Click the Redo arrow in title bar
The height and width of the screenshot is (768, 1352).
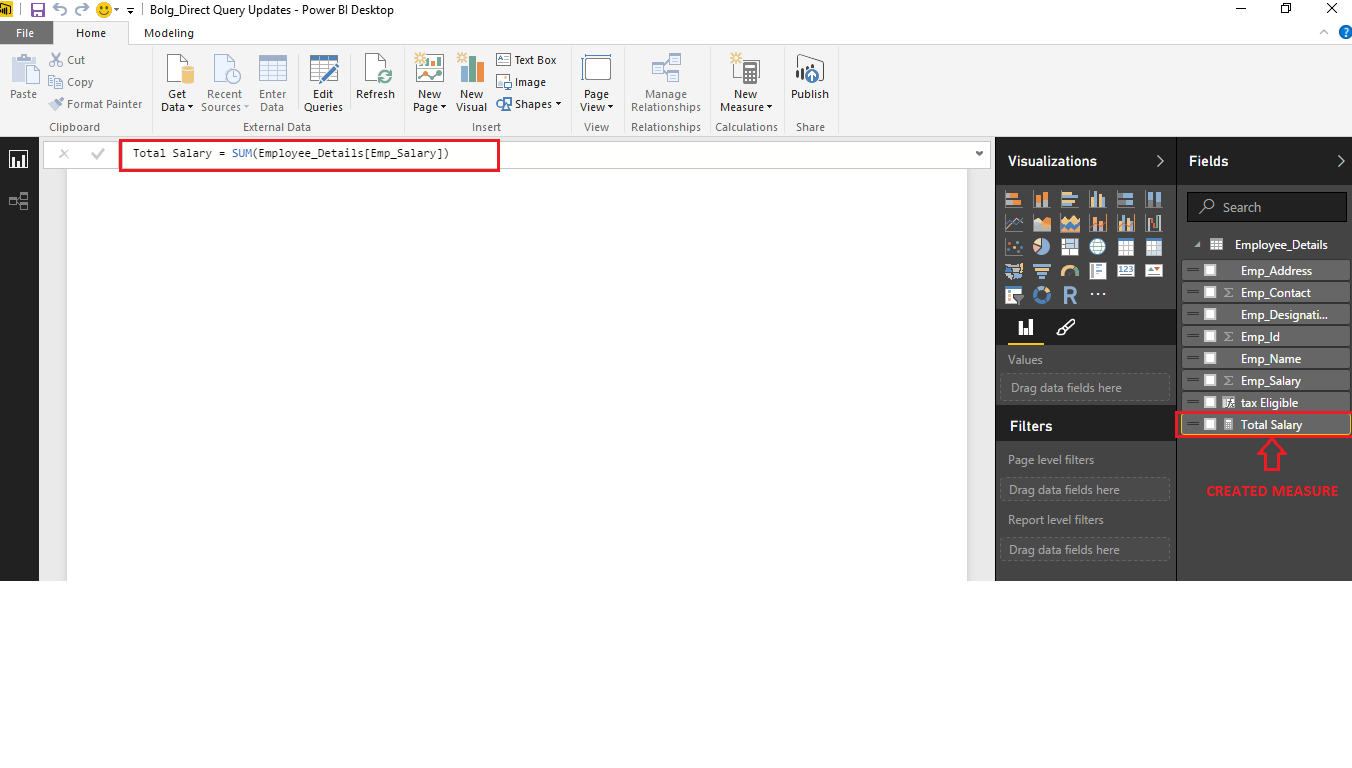coord(82,10)
